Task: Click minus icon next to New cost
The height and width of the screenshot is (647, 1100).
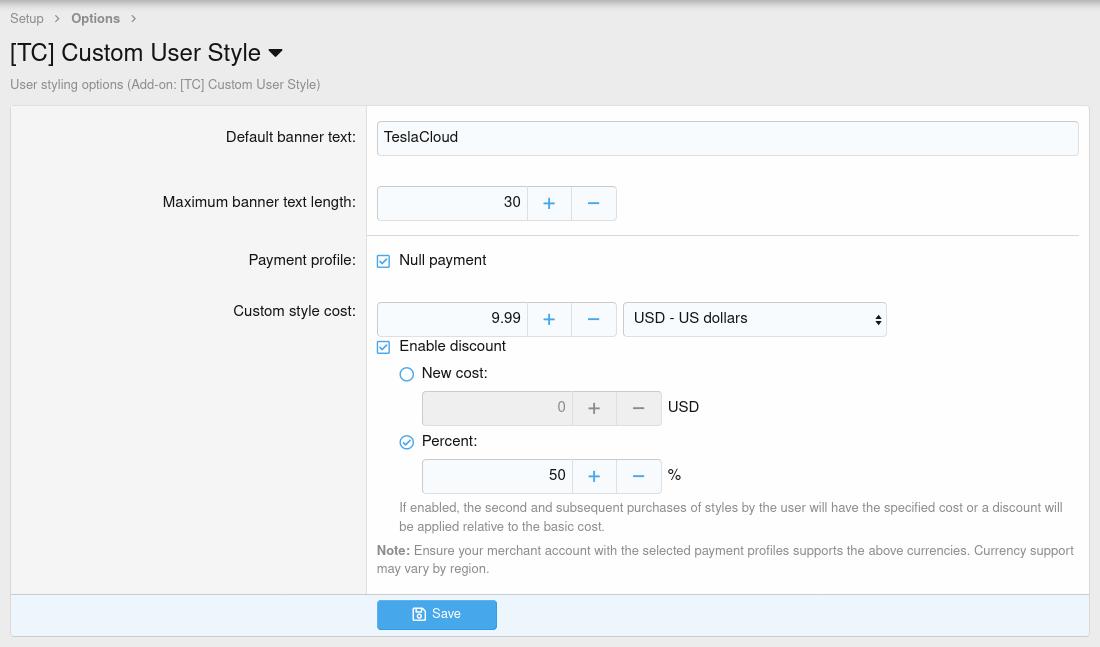Action: (638, 408)
